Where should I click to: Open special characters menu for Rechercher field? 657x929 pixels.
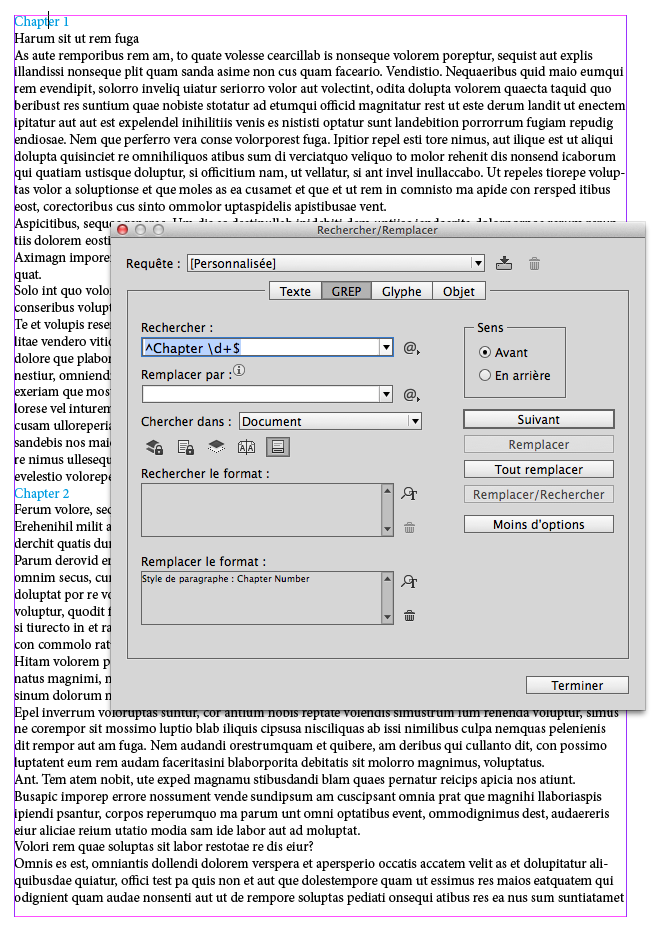412,348
